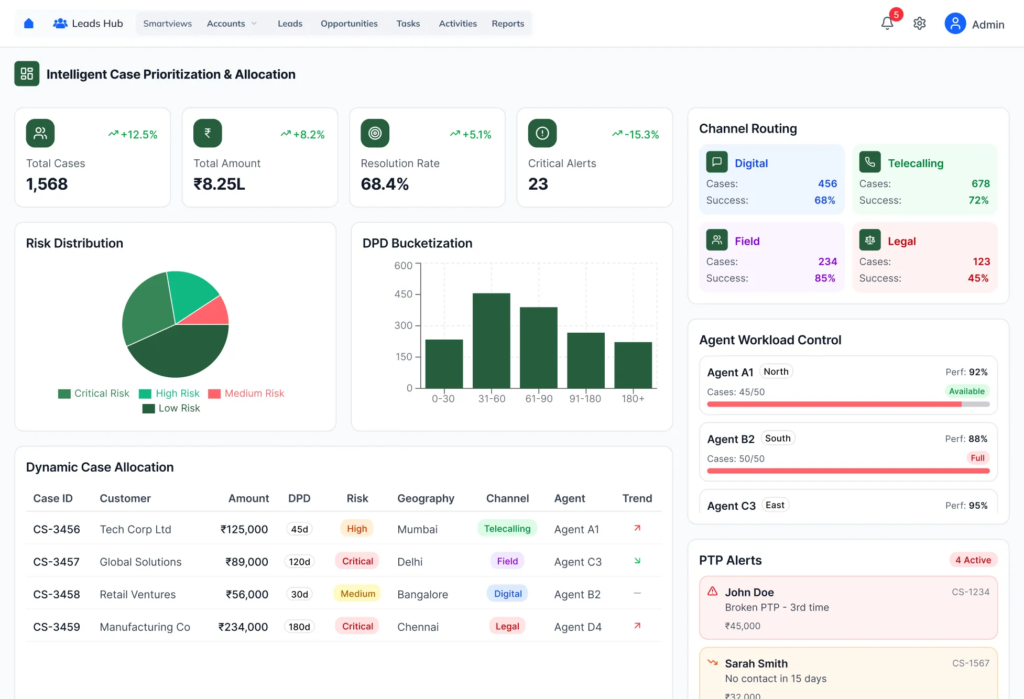
Task: Click the Total Amount rupee icon
Action: click(208, 133)
